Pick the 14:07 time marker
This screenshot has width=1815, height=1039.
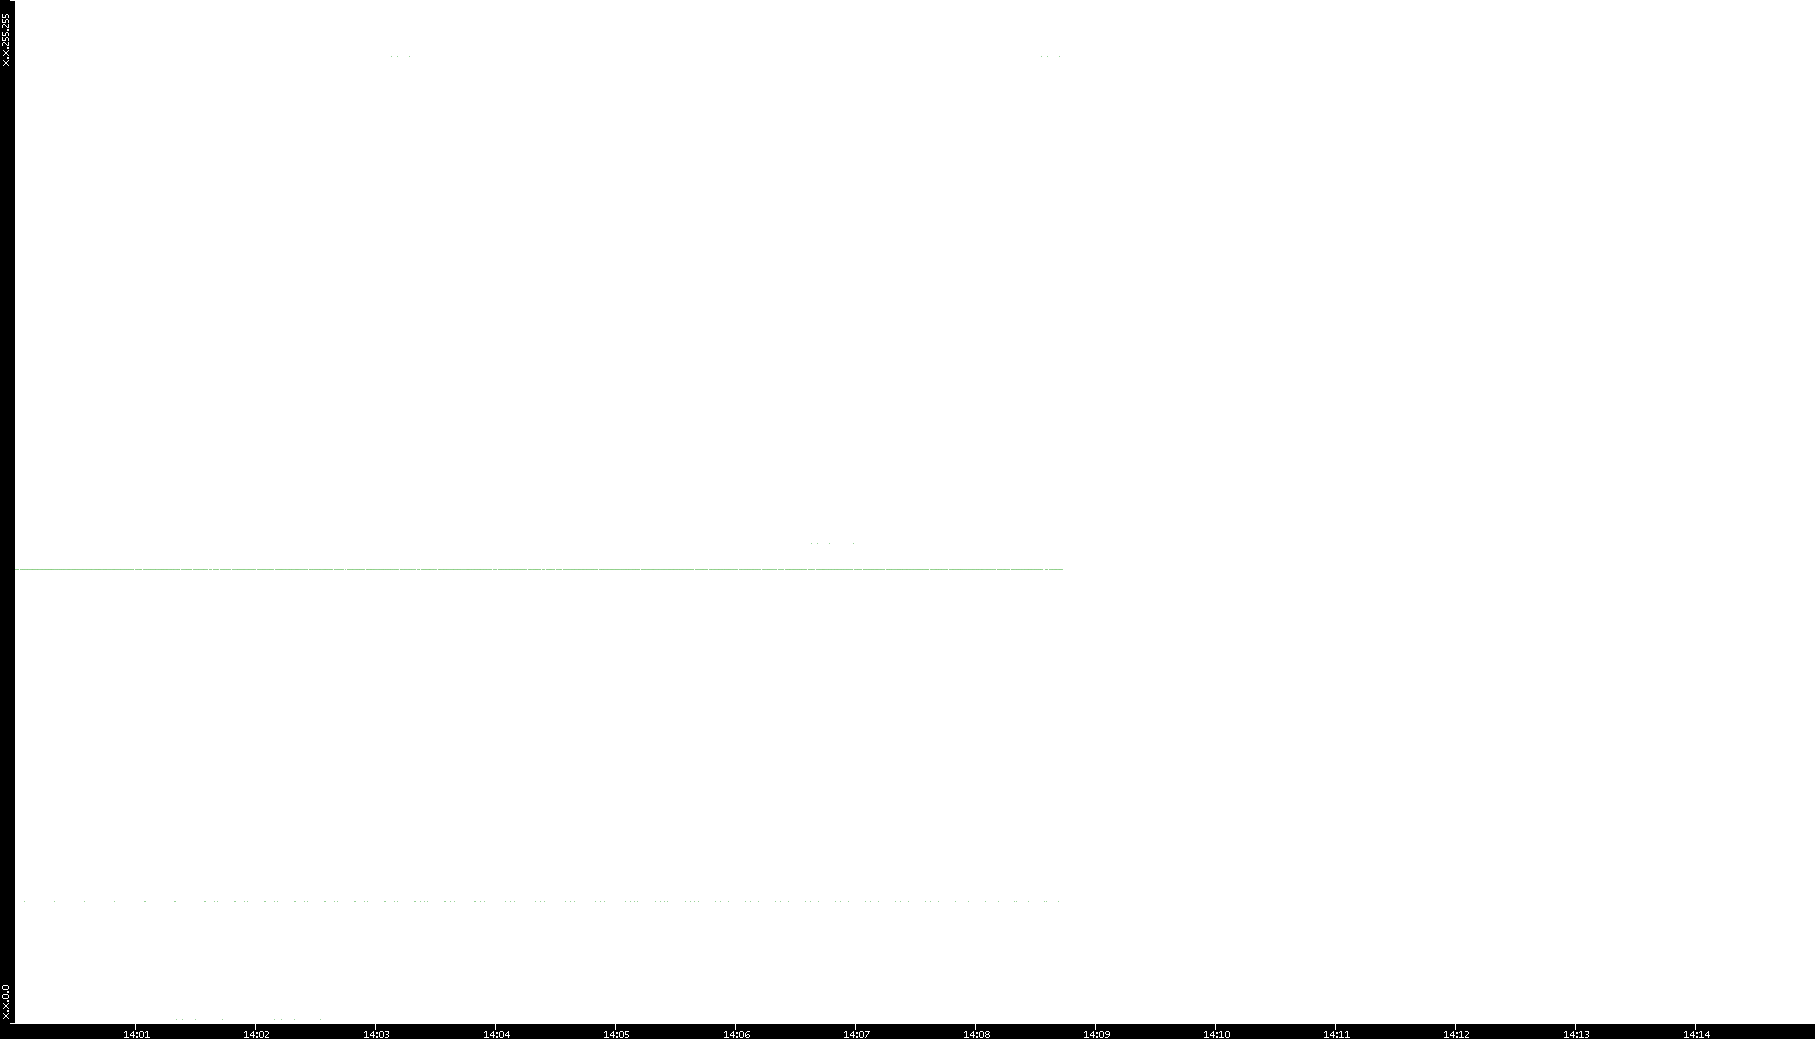point(857,1034)
